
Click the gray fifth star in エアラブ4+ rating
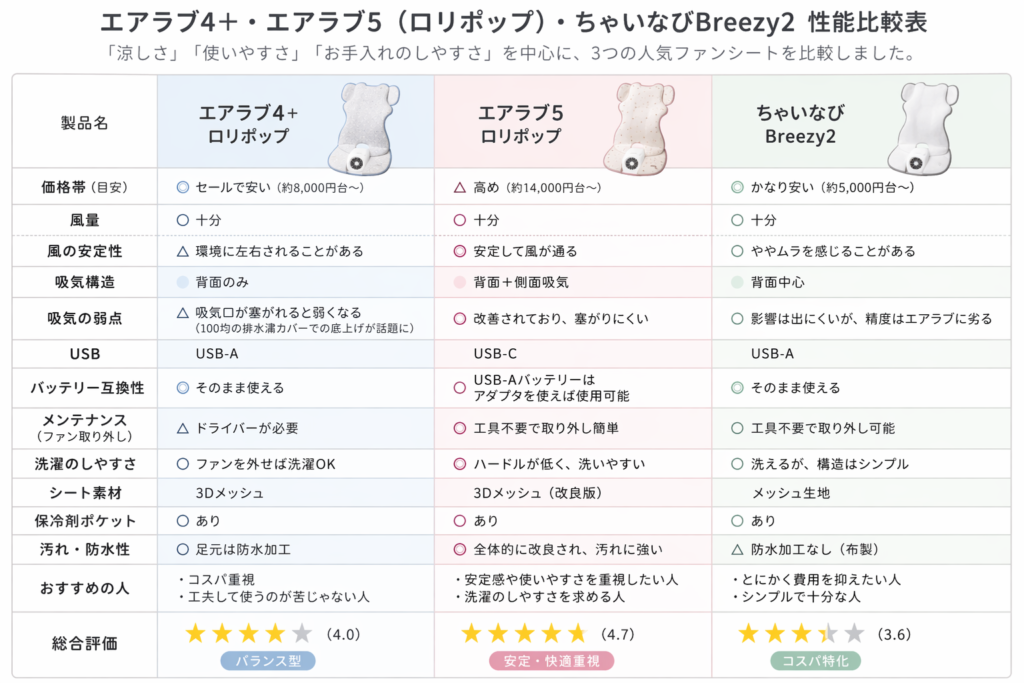301,633
